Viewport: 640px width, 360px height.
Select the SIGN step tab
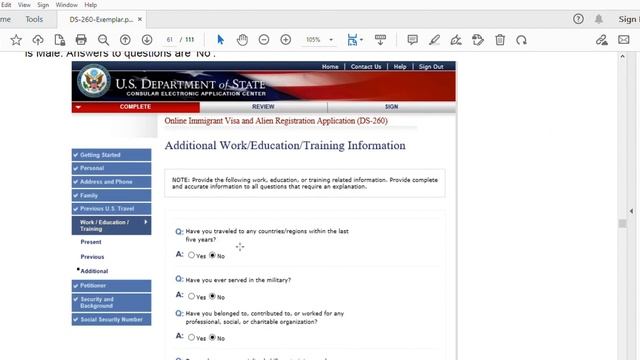tap(391, 107)
